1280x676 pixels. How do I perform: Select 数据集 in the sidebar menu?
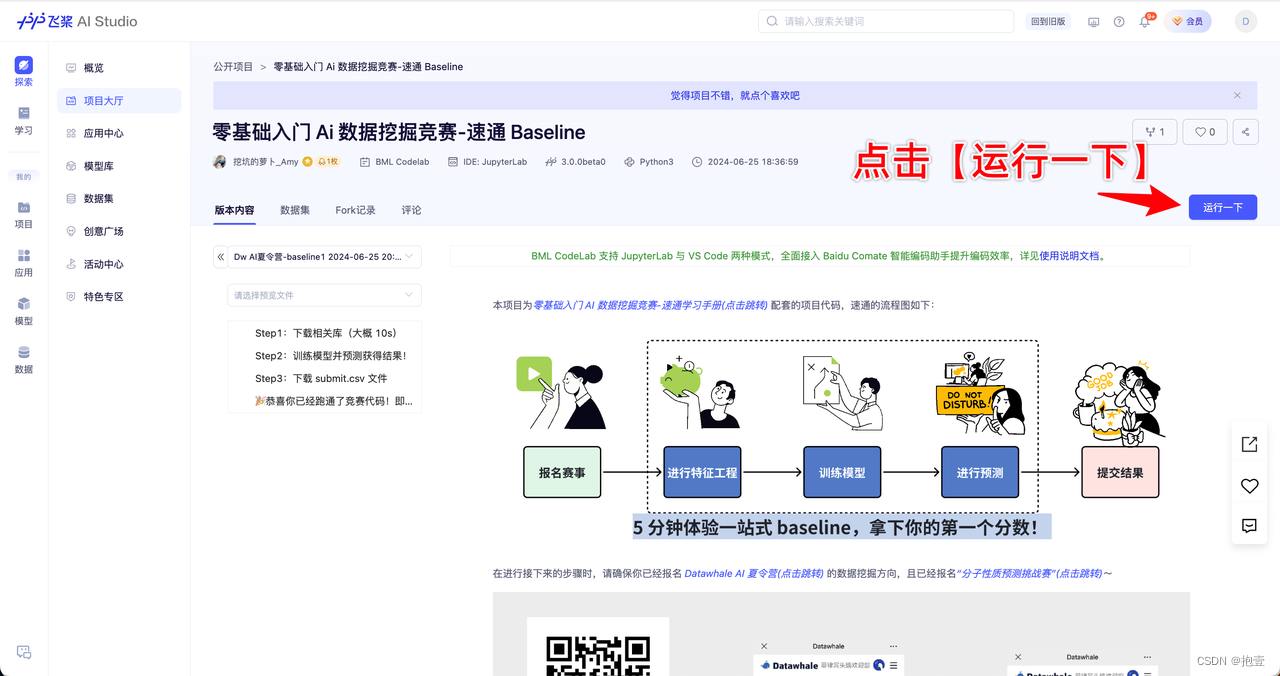[119, 198]
